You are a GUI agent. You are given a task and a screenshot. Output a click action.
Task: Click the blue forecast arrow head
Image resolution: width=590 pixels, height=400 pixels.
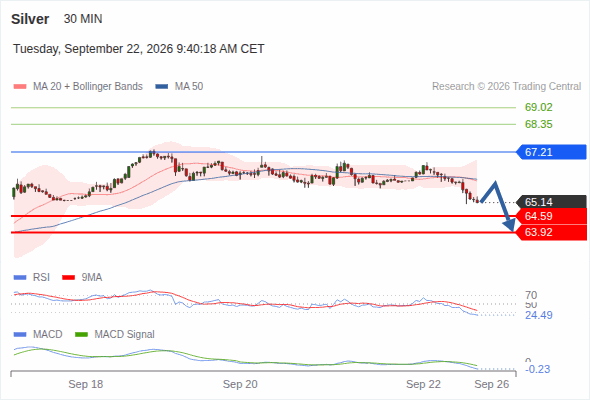tap(509, 224)
